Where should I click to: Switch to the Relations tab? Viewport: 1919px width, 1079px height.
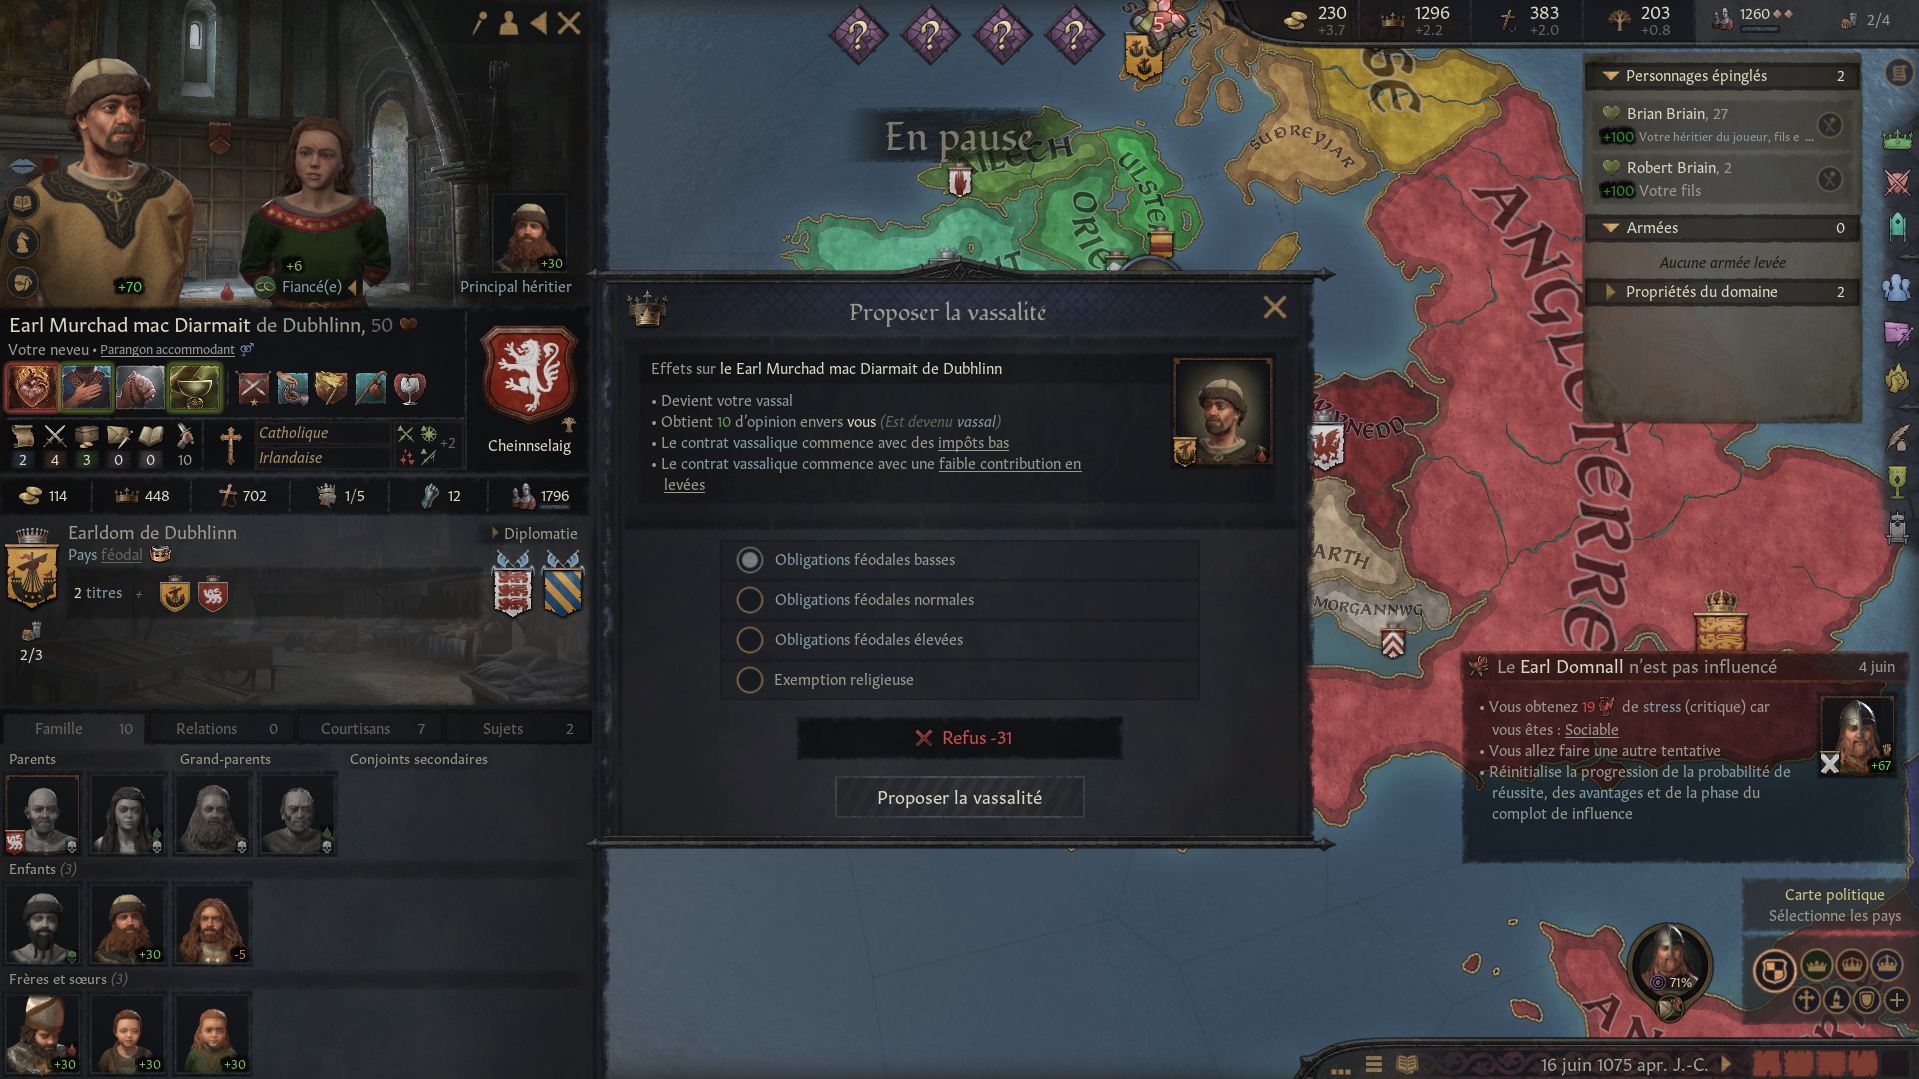point(225,729)
